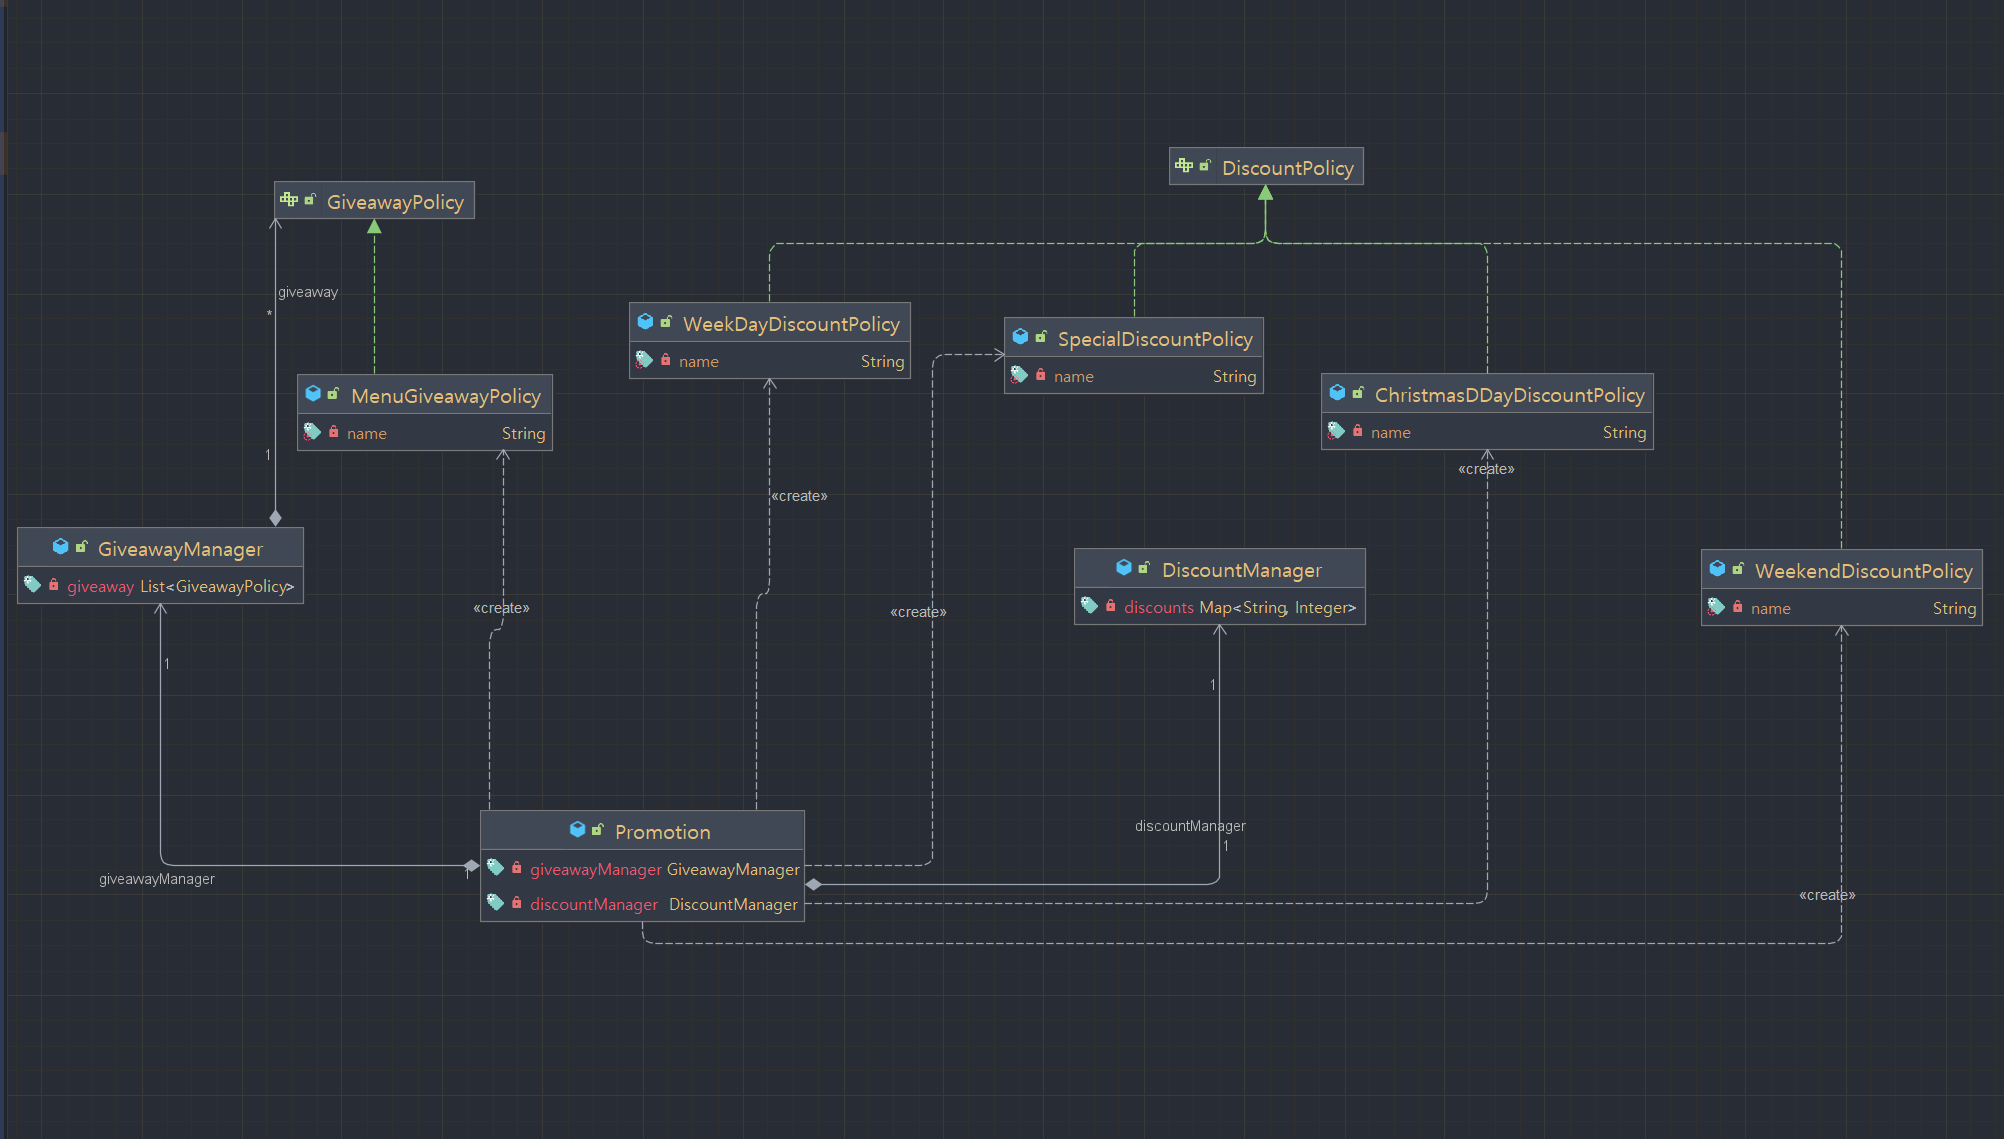Click the giveawayManager association label
2004x1139 pixels.
[x=157, y=879]
